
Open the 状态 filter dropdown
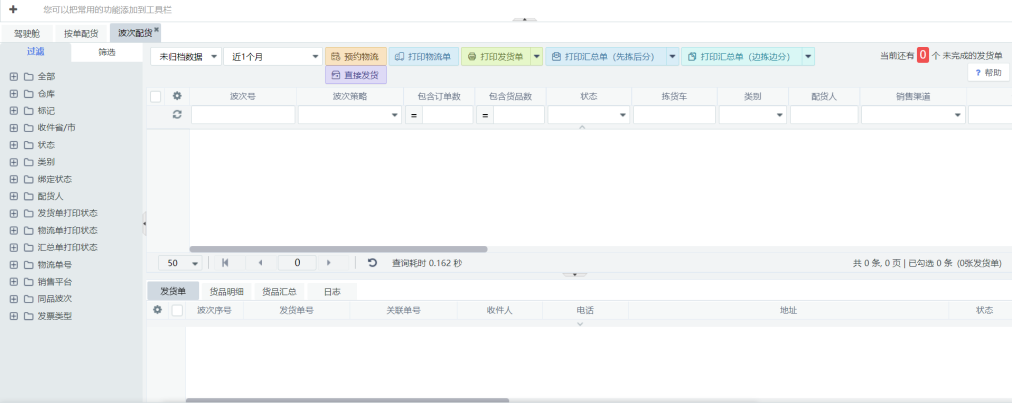click(x=589, y=115)
